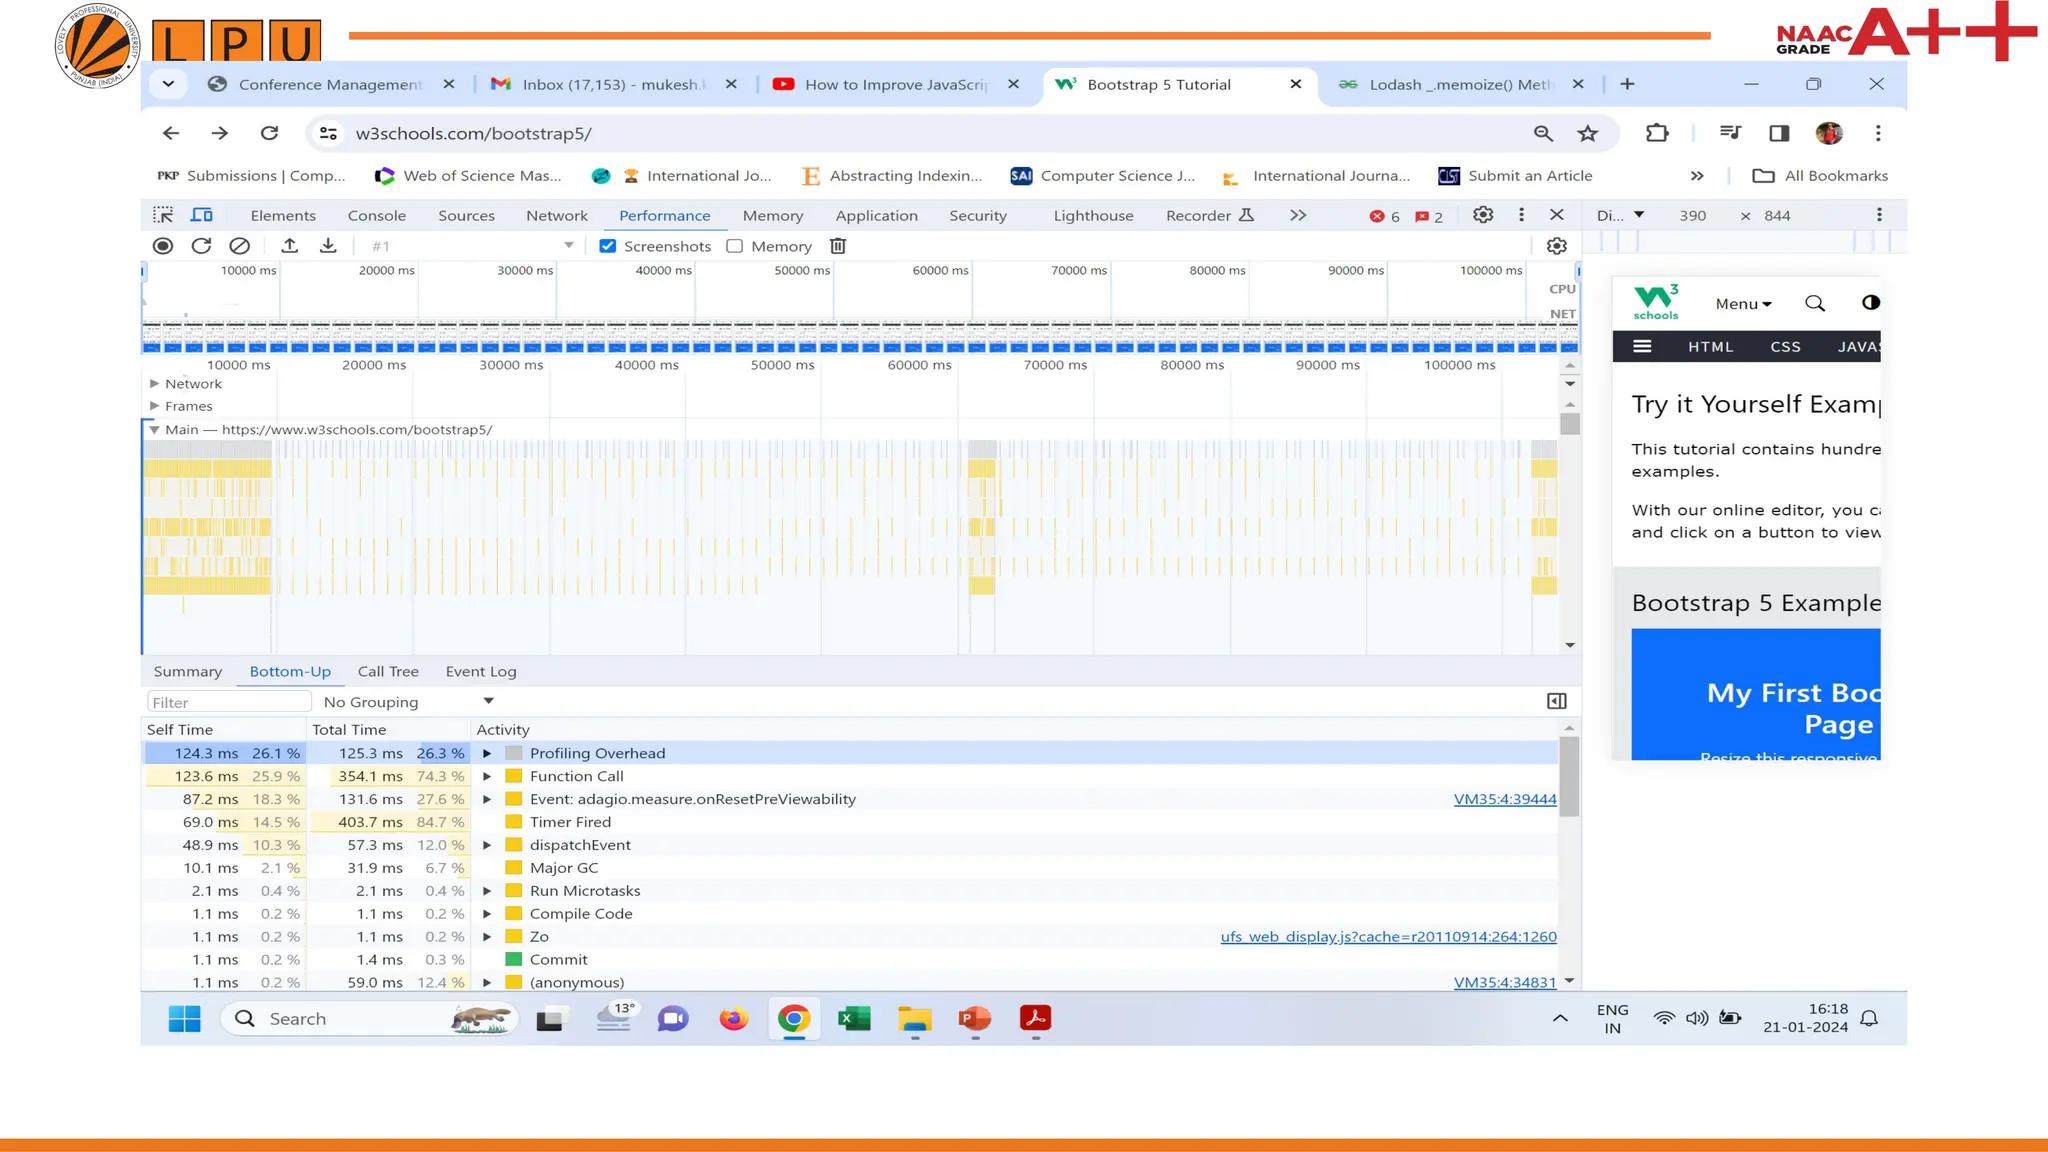The width and height of the screenshot is (2048, 1152).
Task: Open capture settings gear in Performance panel
Action: 1556,246
